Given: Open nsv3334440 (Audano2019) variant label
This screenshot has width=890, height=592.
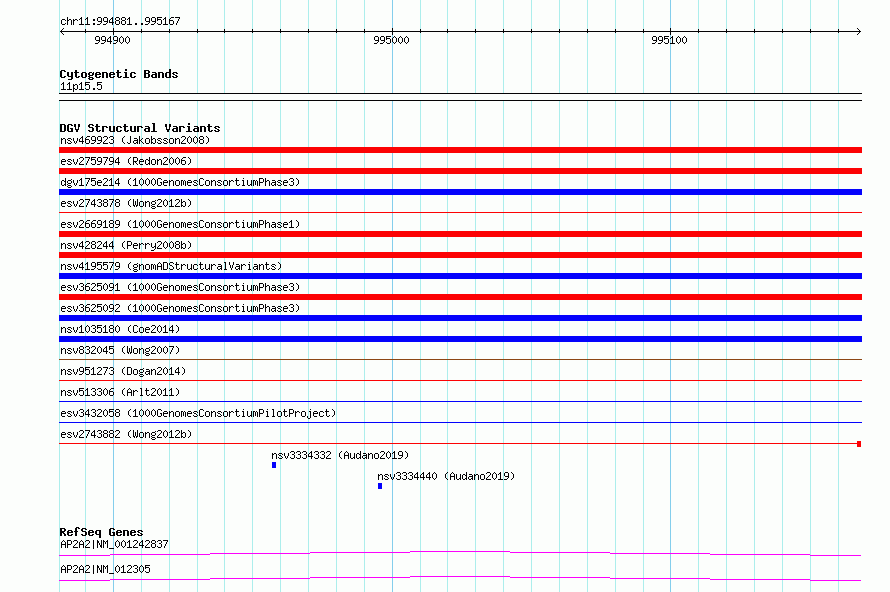Looking at the screenshot, I should click(x=446, y=476).
